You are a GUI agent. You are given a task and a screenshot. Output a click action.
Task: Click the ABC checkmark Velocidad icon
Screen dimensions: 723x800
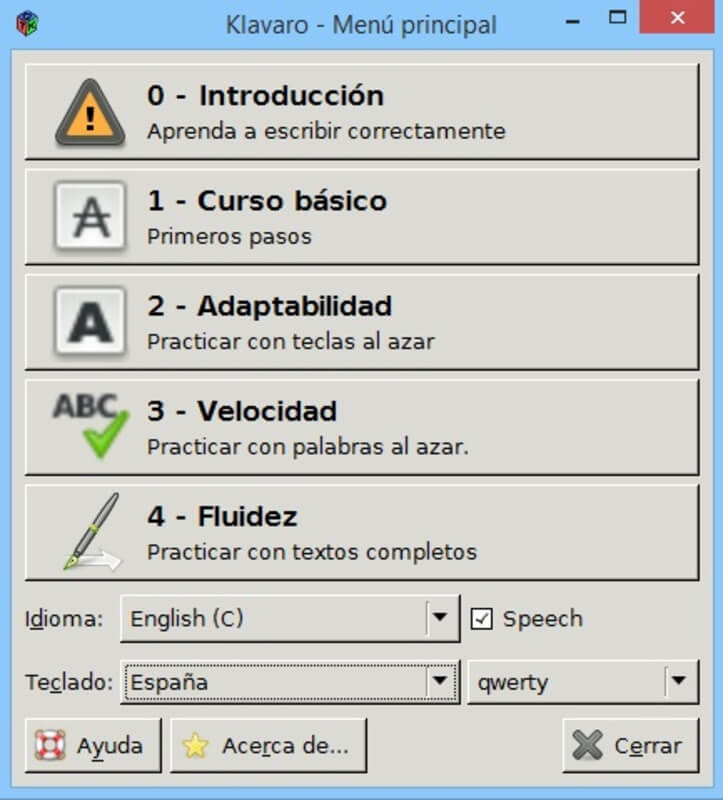pyautogui.click(x=90, y=426)
